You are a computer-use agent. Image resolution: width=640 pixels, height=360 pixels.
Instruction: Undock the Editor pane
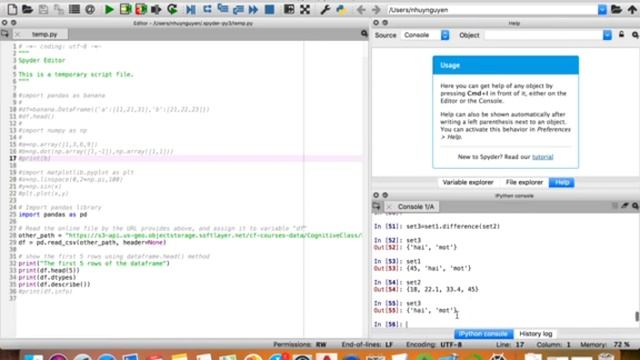click(13, 23)
